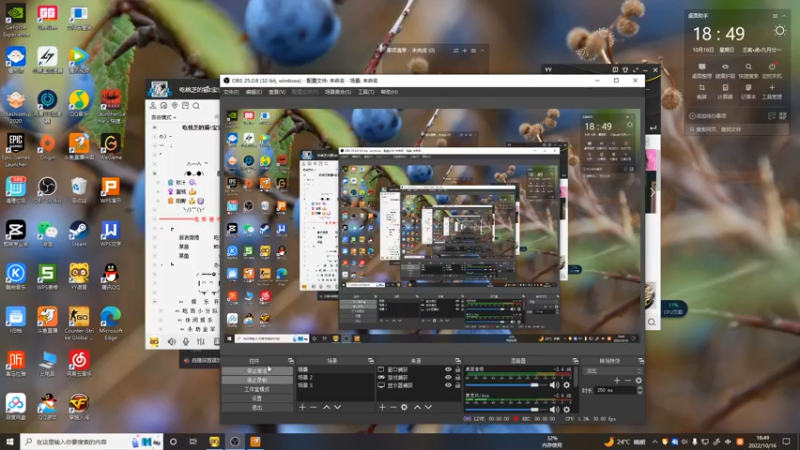Open microphone channel settings gear in mixer
Screen dimensions: 800x450
pyautogui.click(x=566, y=409)
